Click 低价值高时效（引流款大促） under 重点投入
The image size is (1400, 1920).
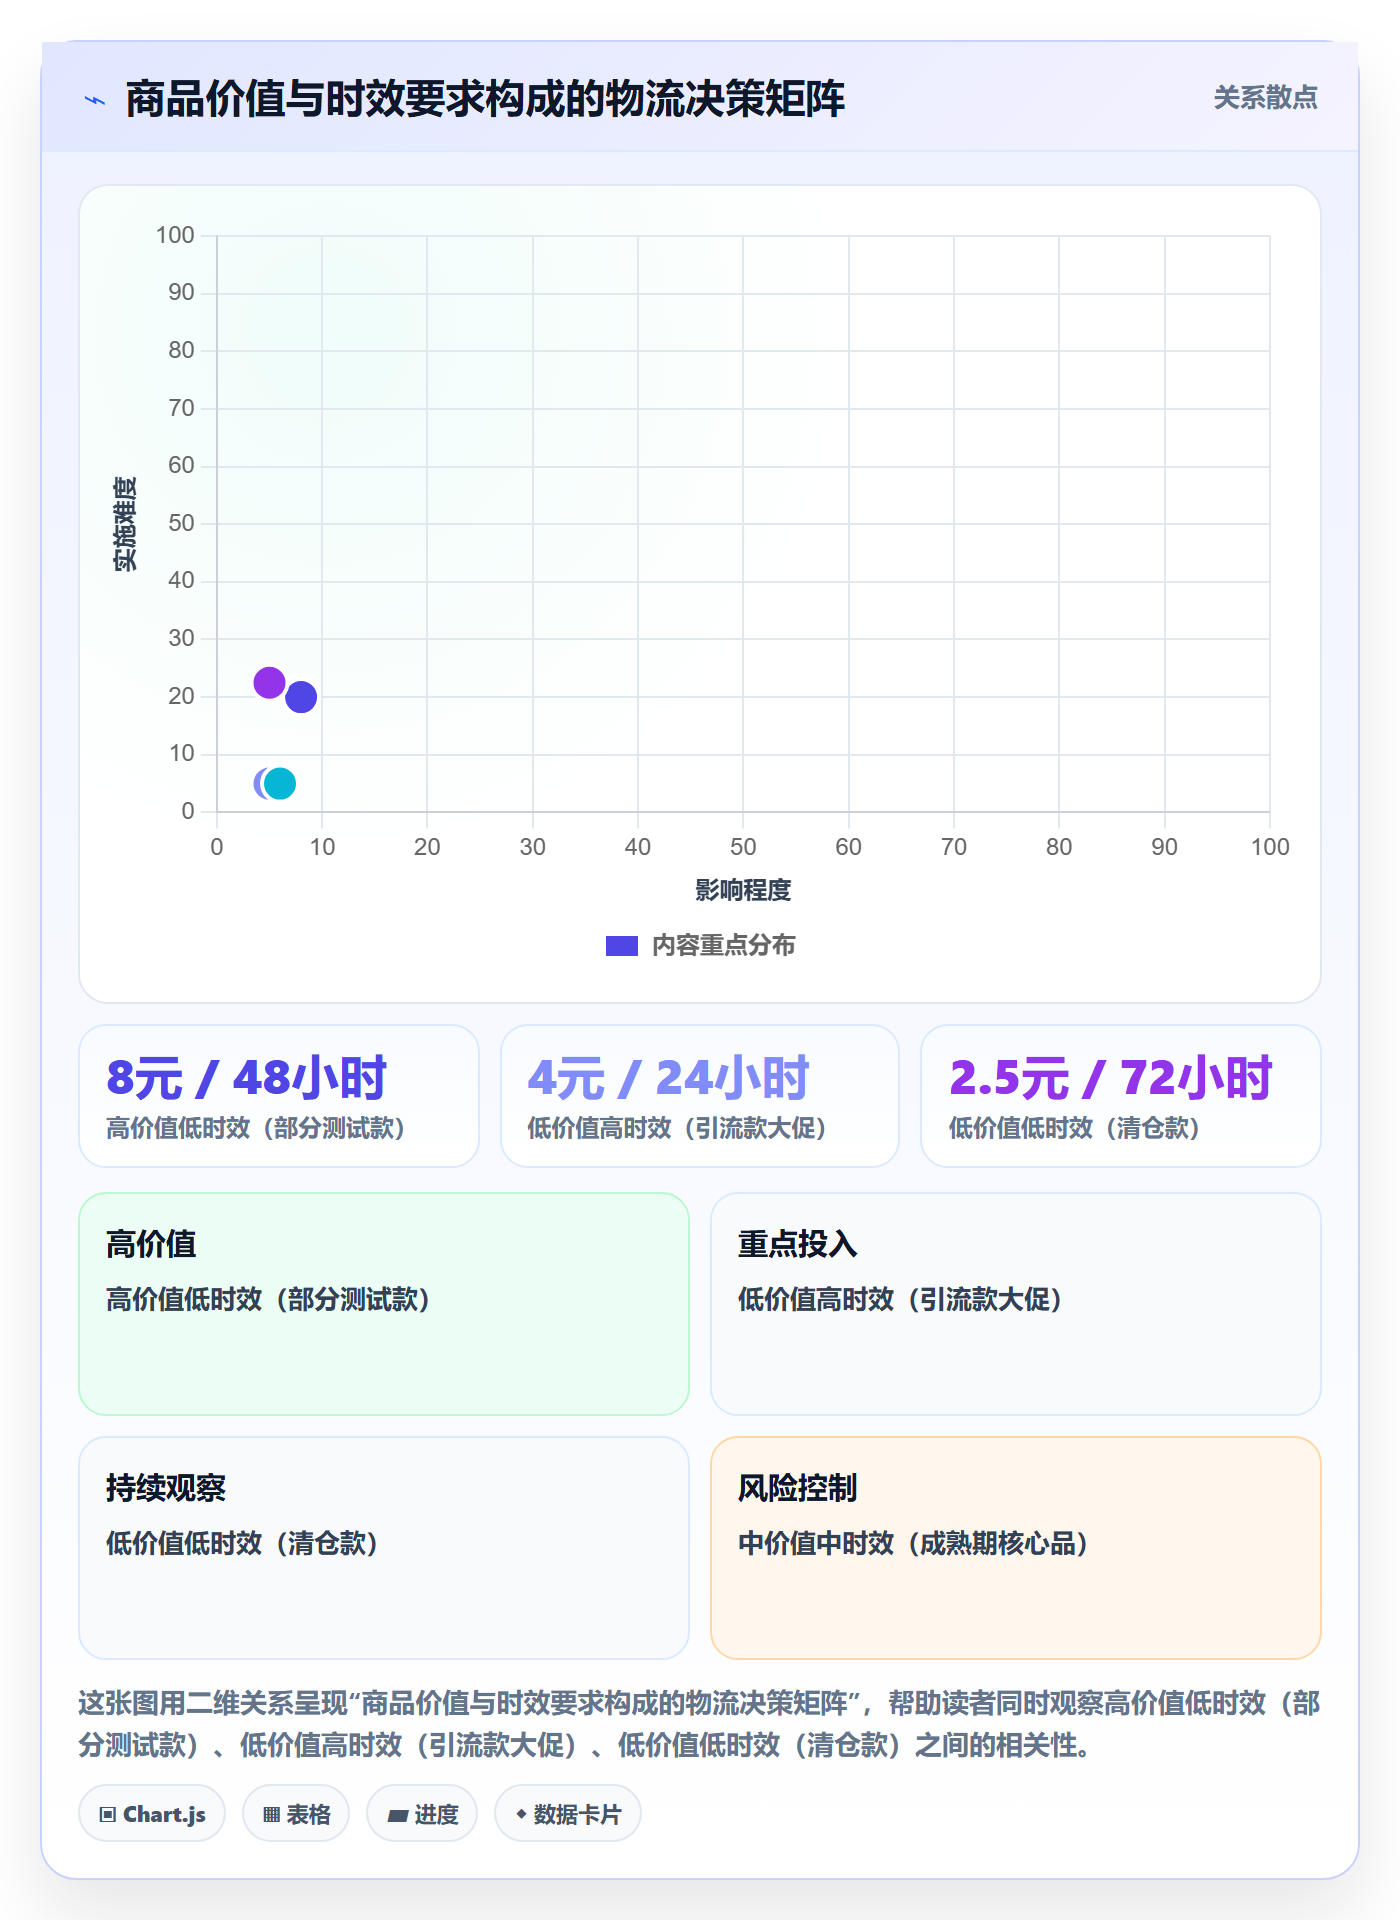900,1300
